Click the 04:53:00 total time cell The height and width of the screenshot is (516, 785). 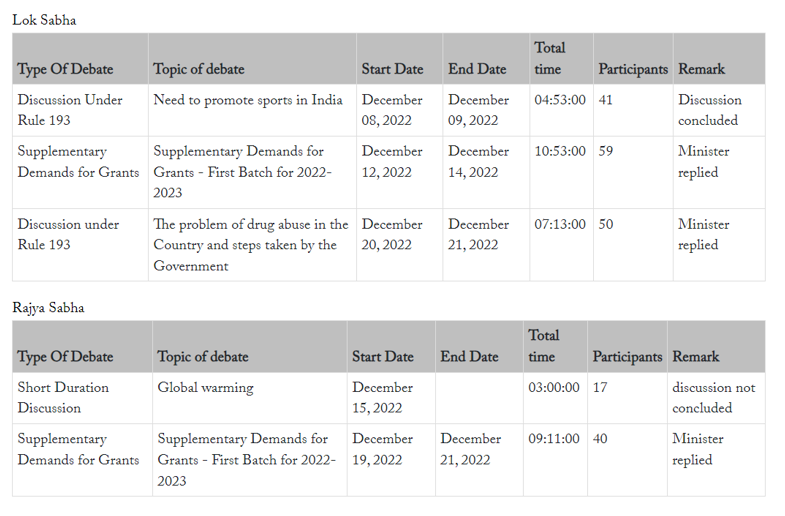tap(561, 110)
